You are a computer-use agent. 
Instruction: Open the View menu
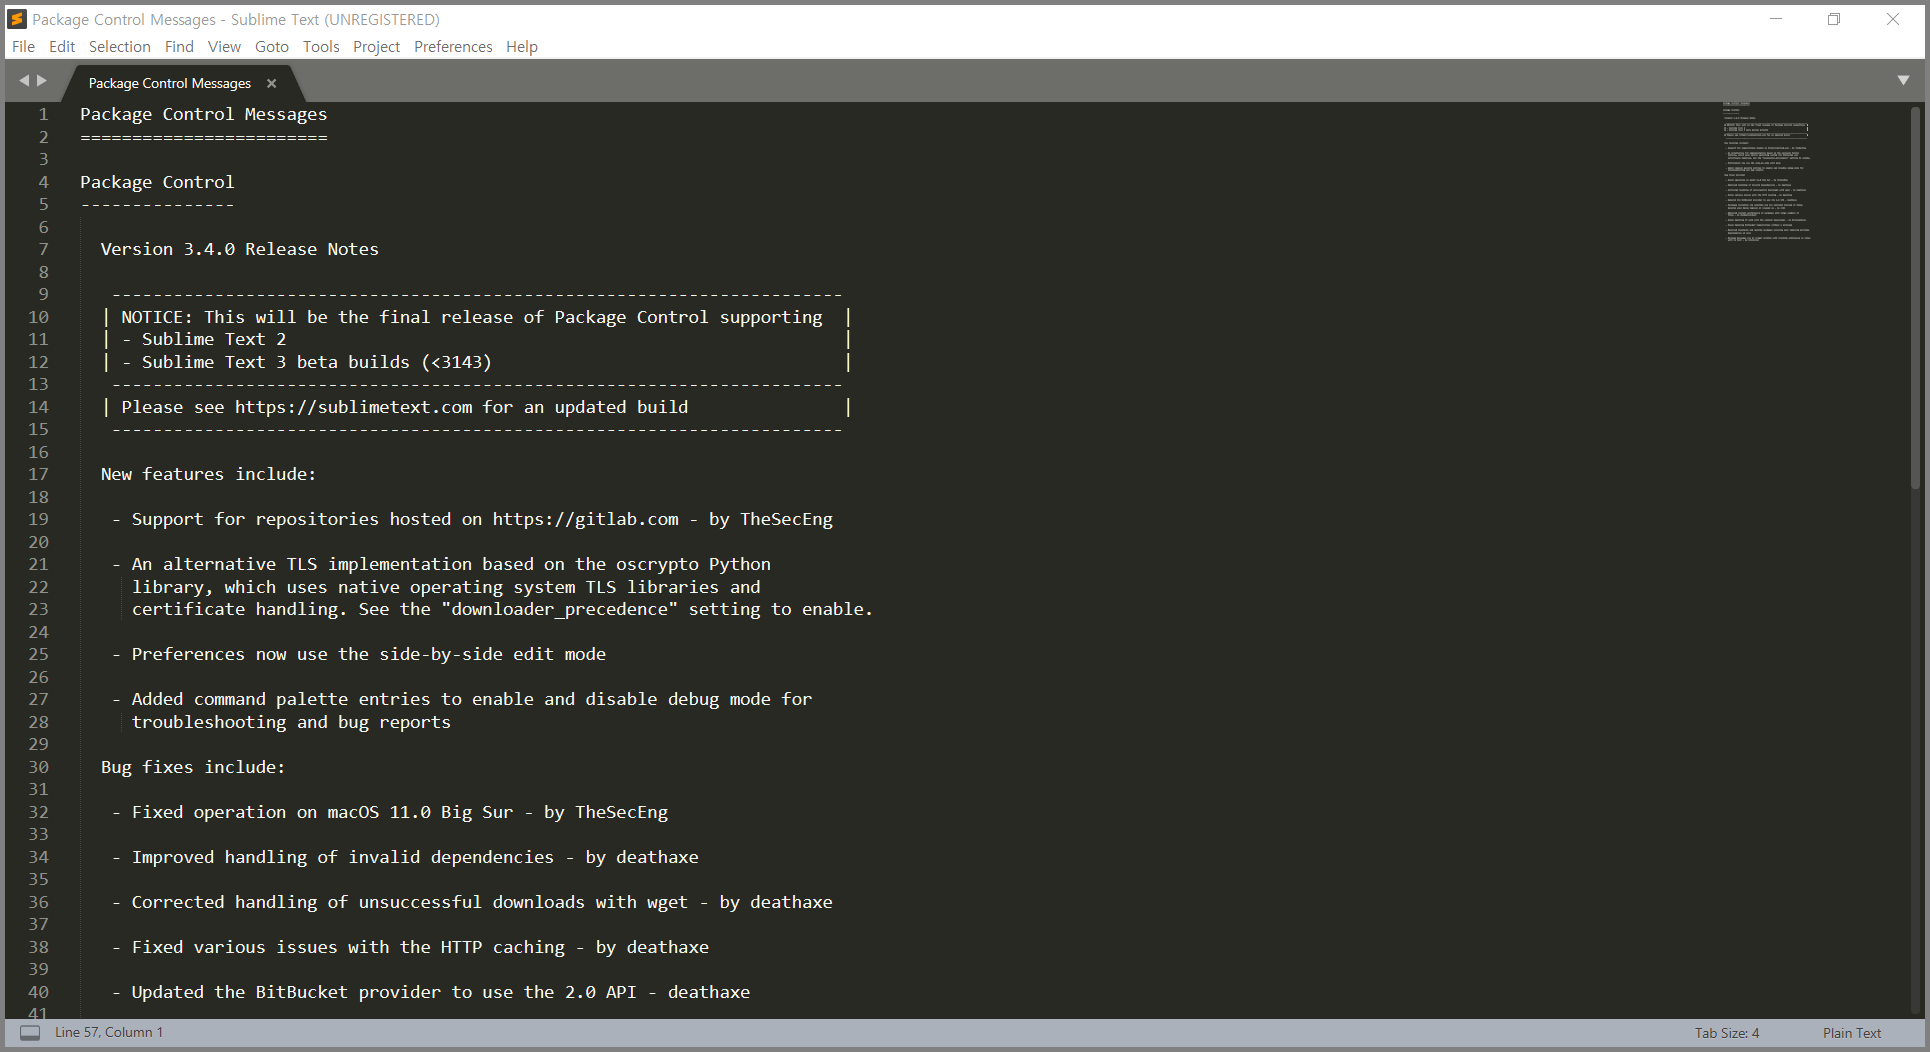tap(224, 46)
